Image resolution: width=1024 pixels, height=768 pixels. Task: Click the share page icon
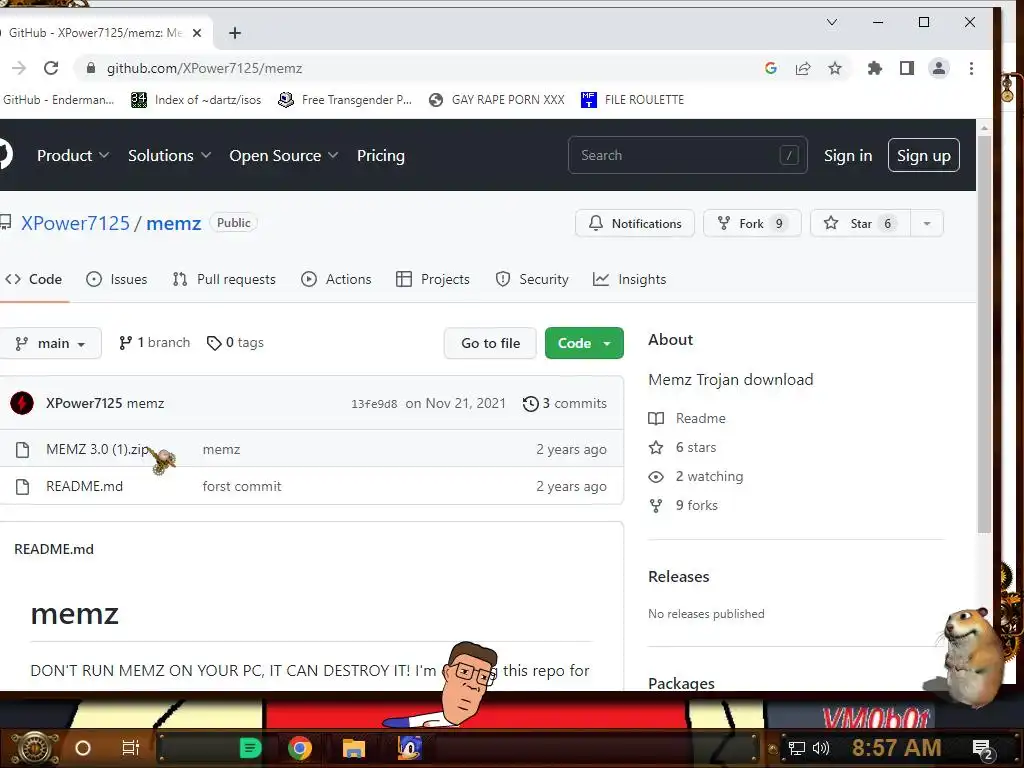803,68
